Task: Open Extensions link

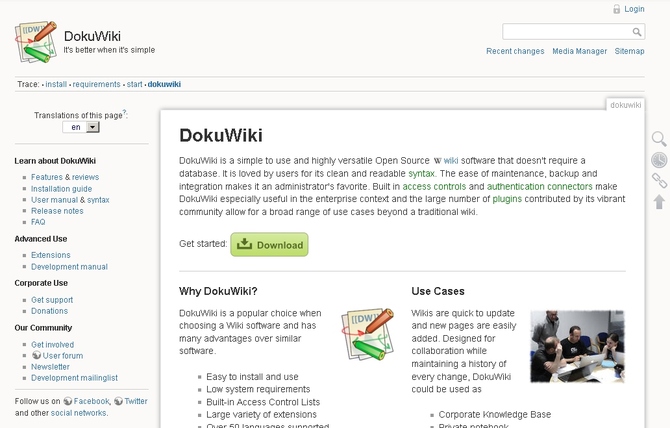Action: coord(51,255)
